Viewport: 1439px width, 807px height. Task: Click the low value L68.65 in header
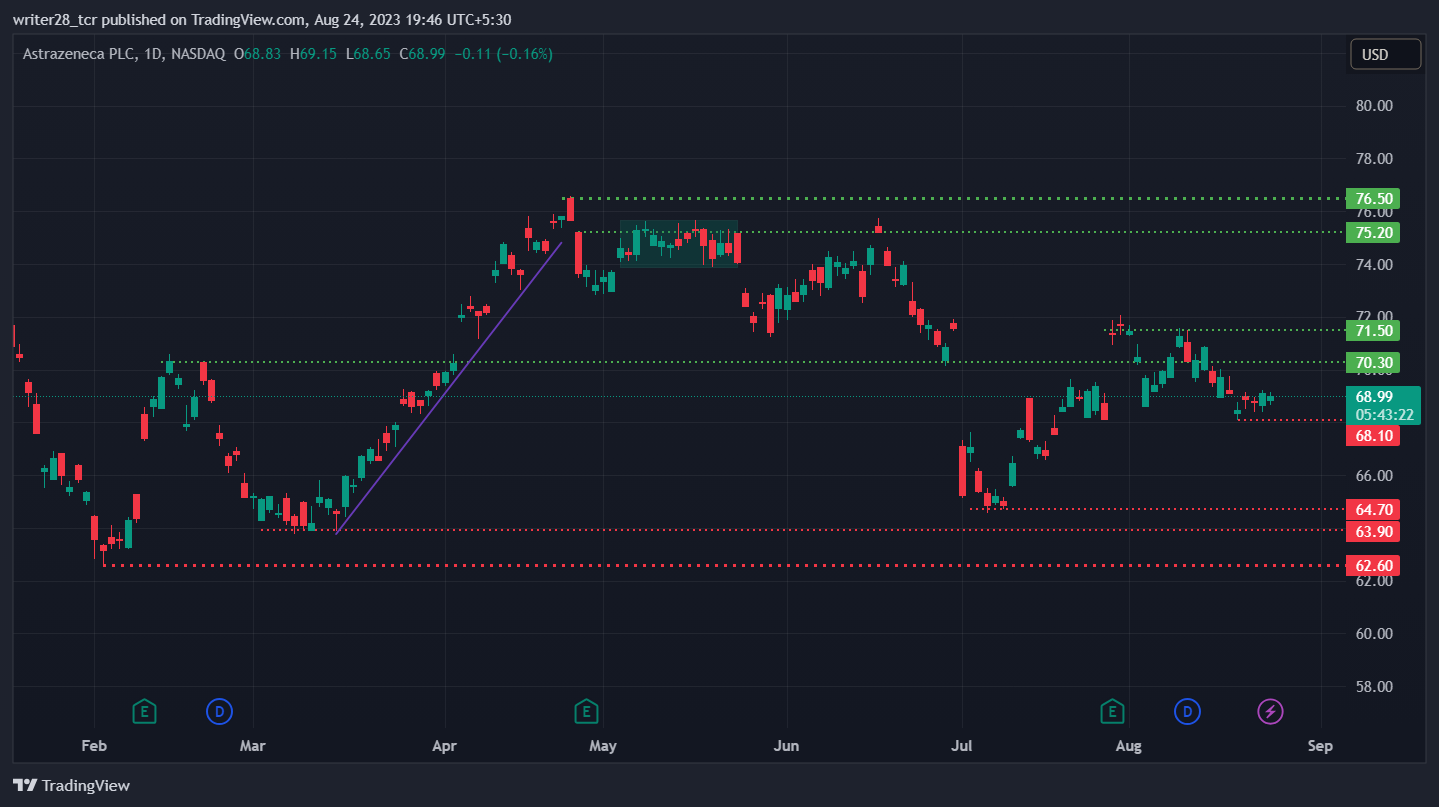pyautogui.click(x=369, y=54)
